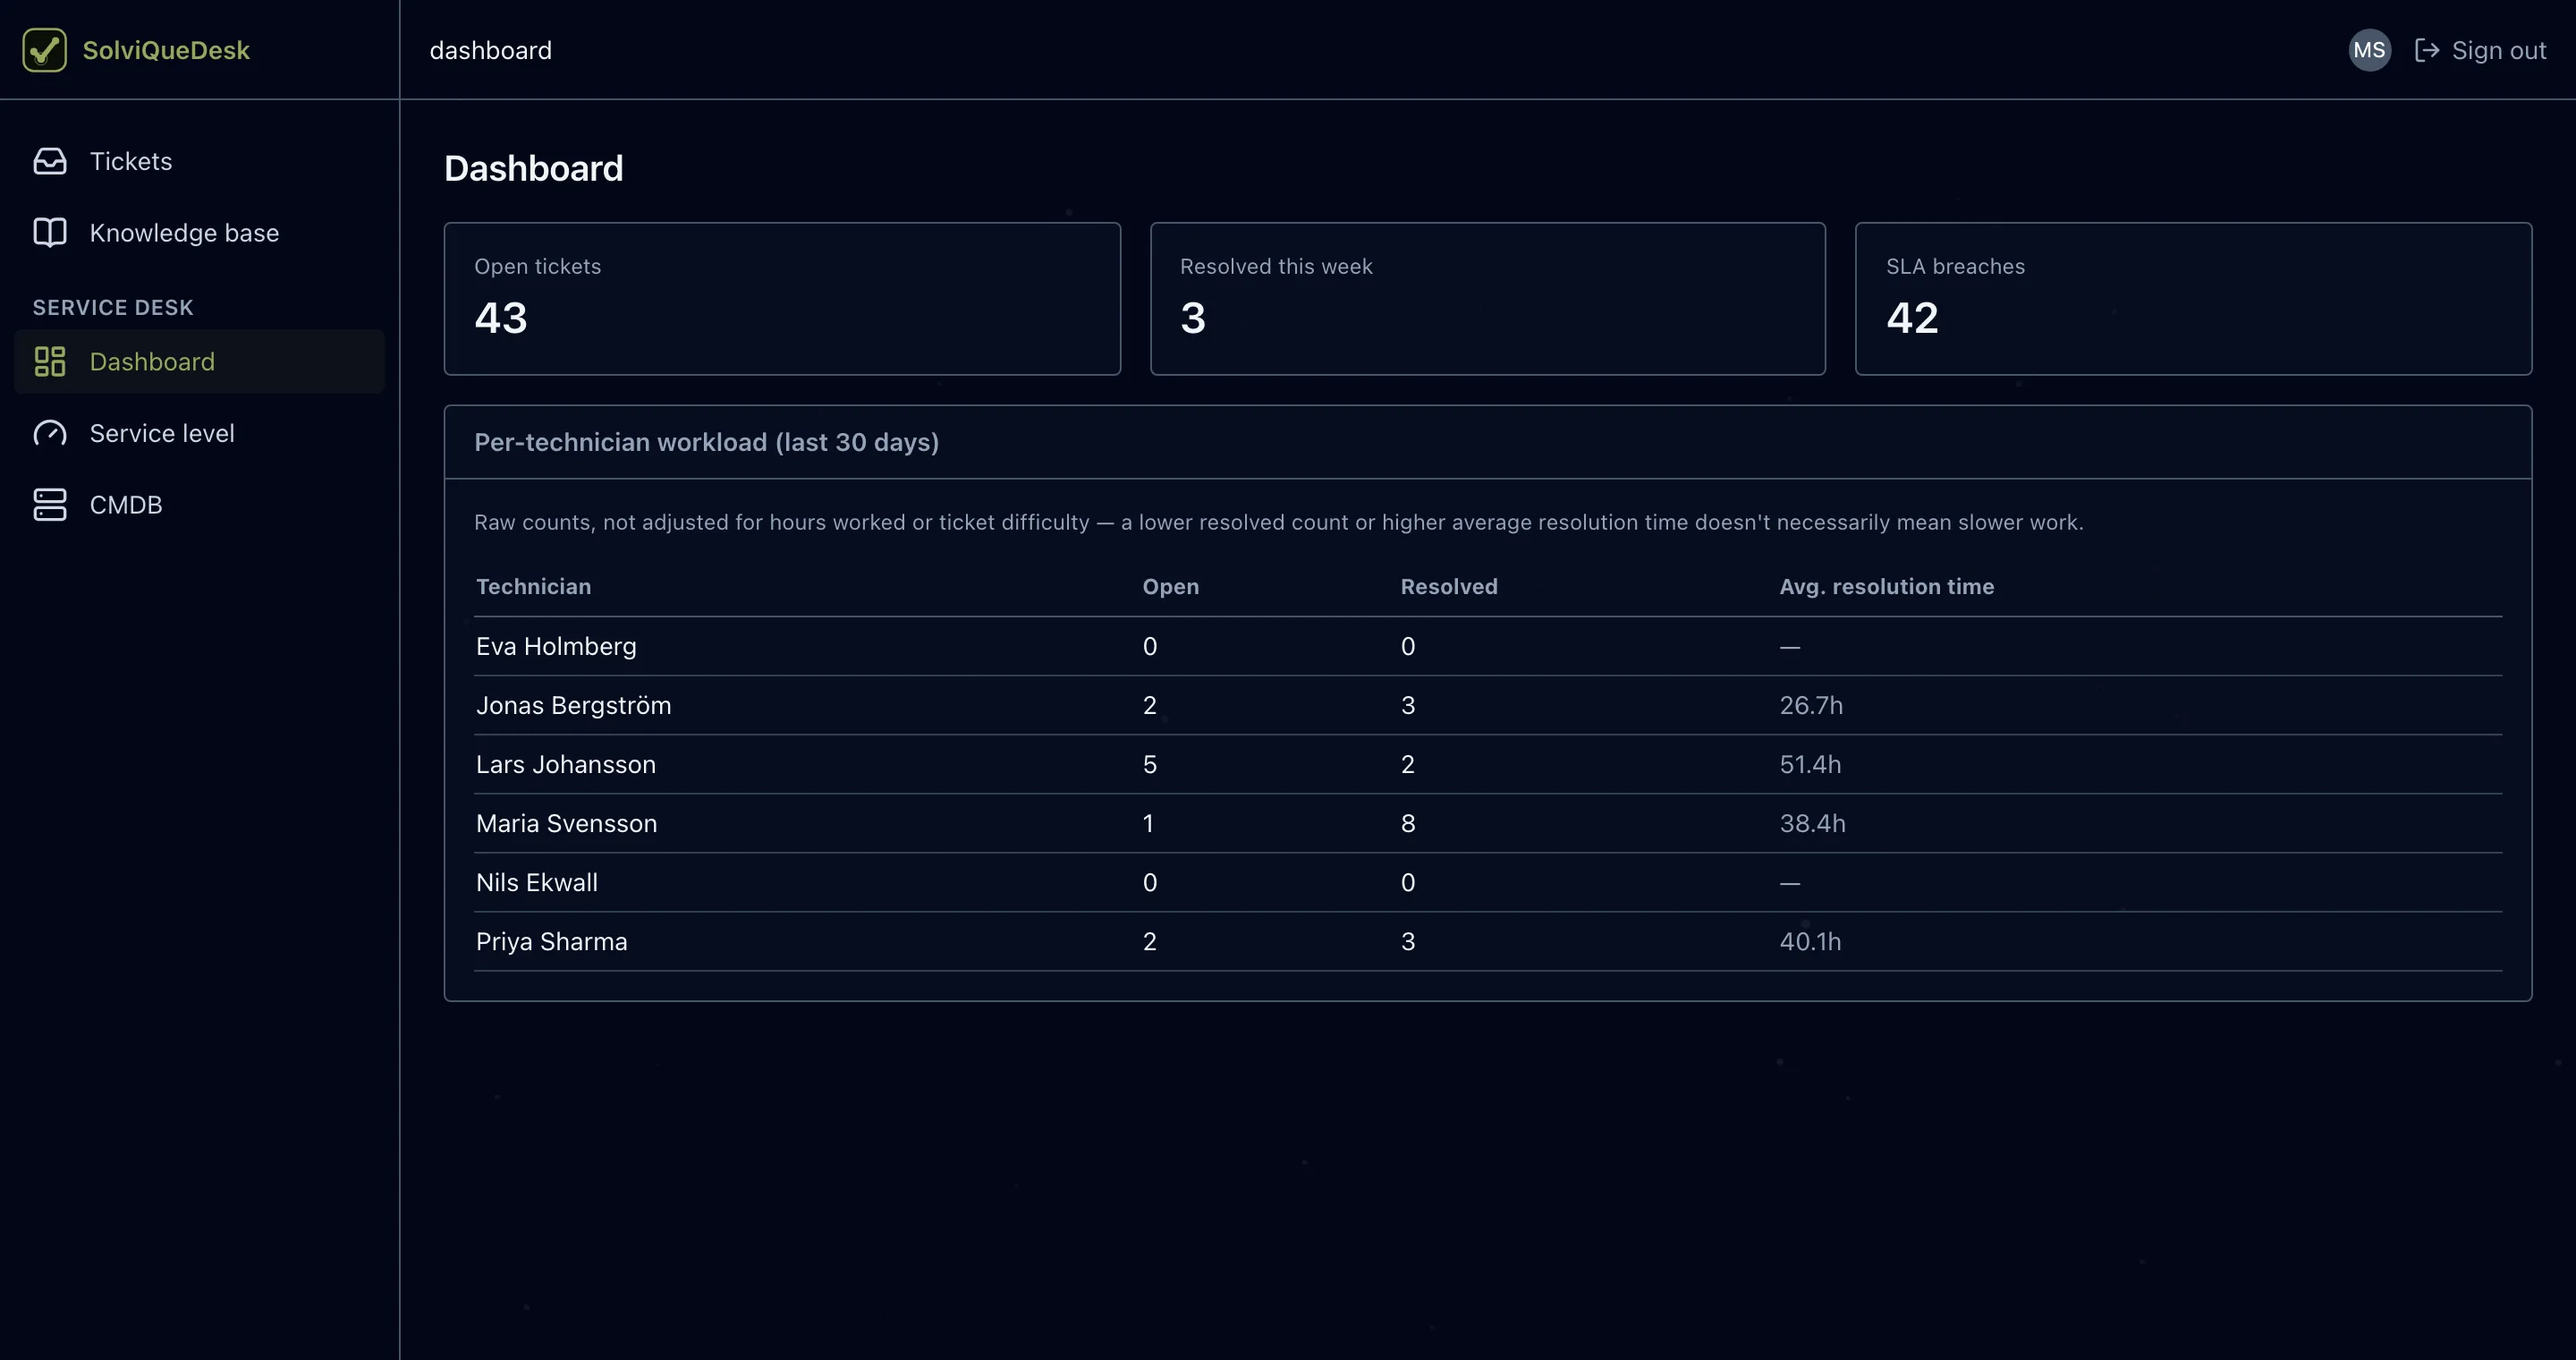The height and width of the screenshot is (1360, 2576).
Task: Select the Priya Sharma row name
Action: click(x=551, y=942)
